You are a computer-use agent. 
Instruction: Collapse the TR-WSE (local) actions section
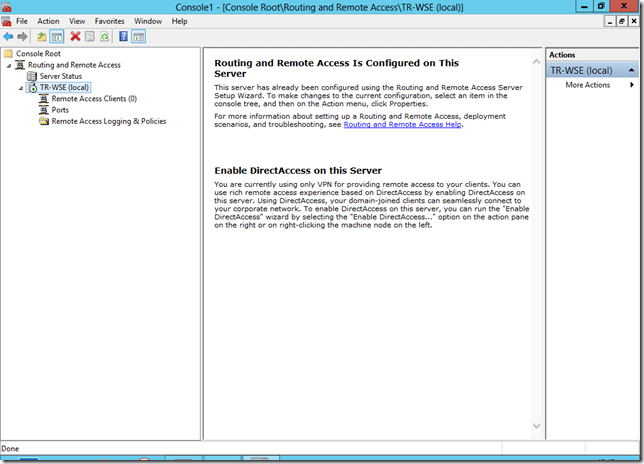click(631, 71)
